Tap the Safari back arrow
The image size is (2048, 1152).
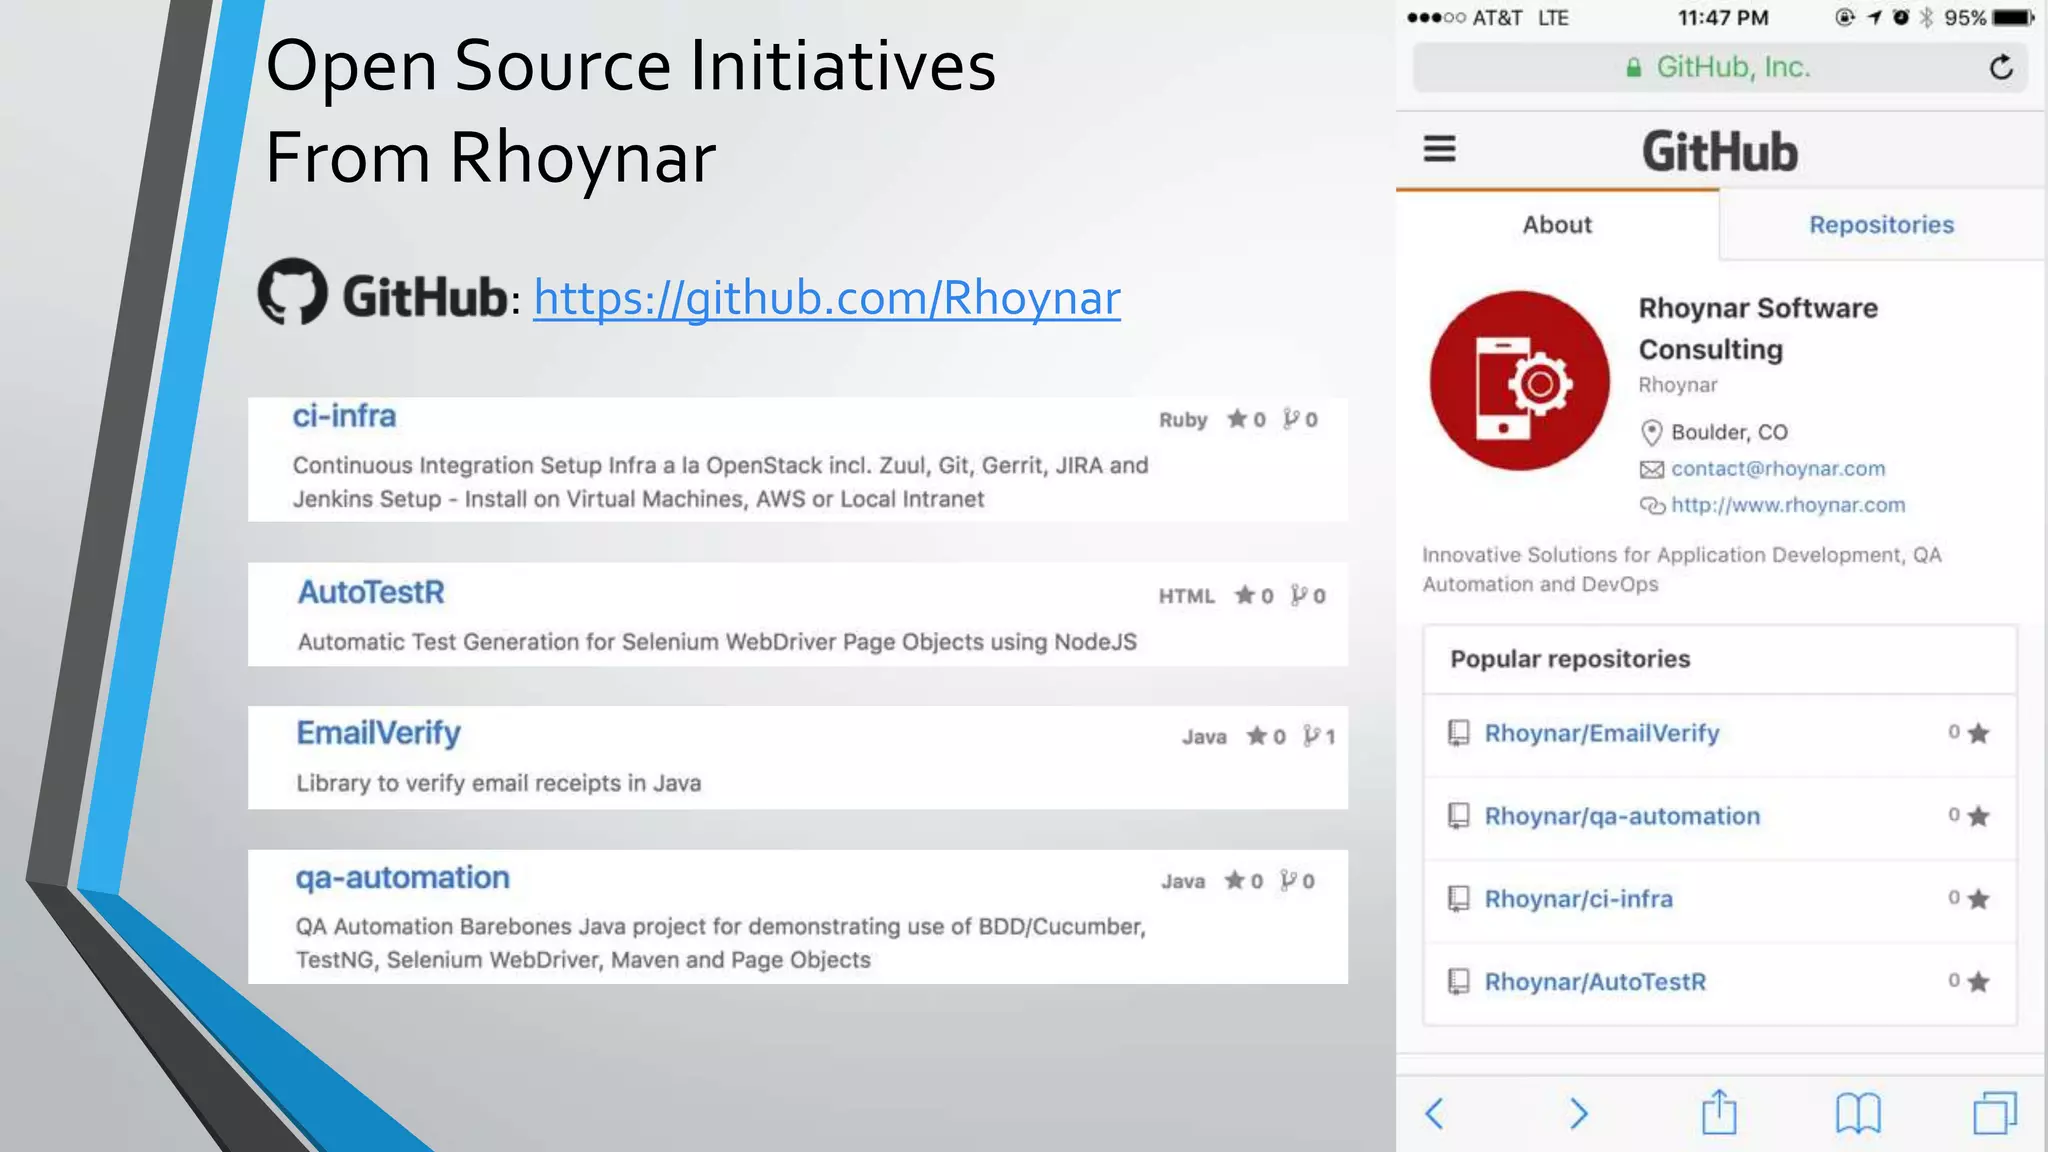1435,1113
